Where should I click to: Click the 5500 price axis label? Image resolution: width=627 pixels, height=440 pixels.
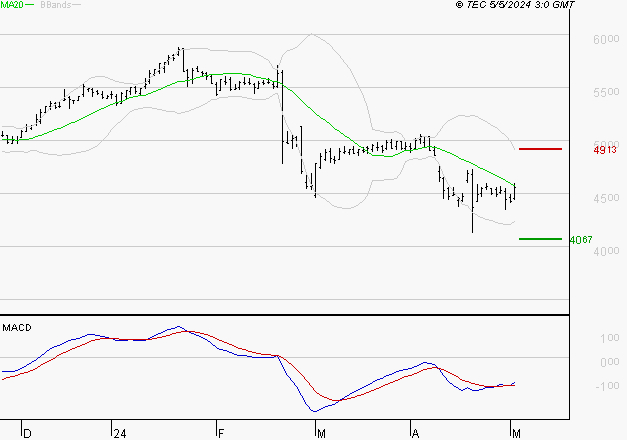[606, 92]
